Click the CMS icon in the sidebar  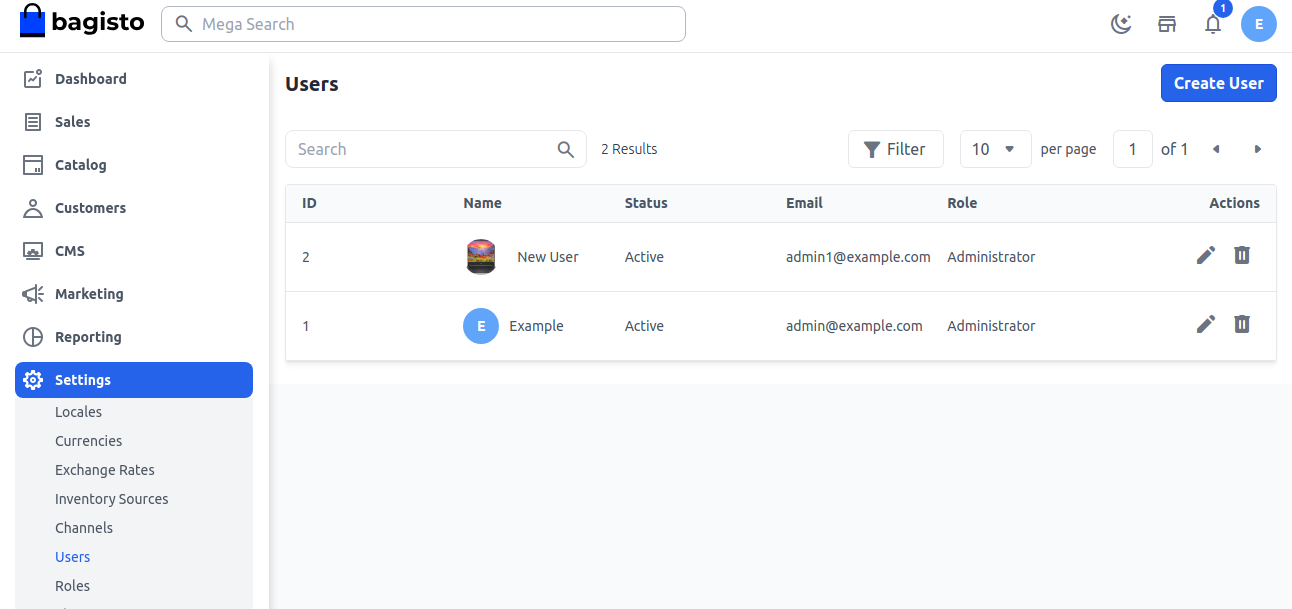tap(33, 250)
